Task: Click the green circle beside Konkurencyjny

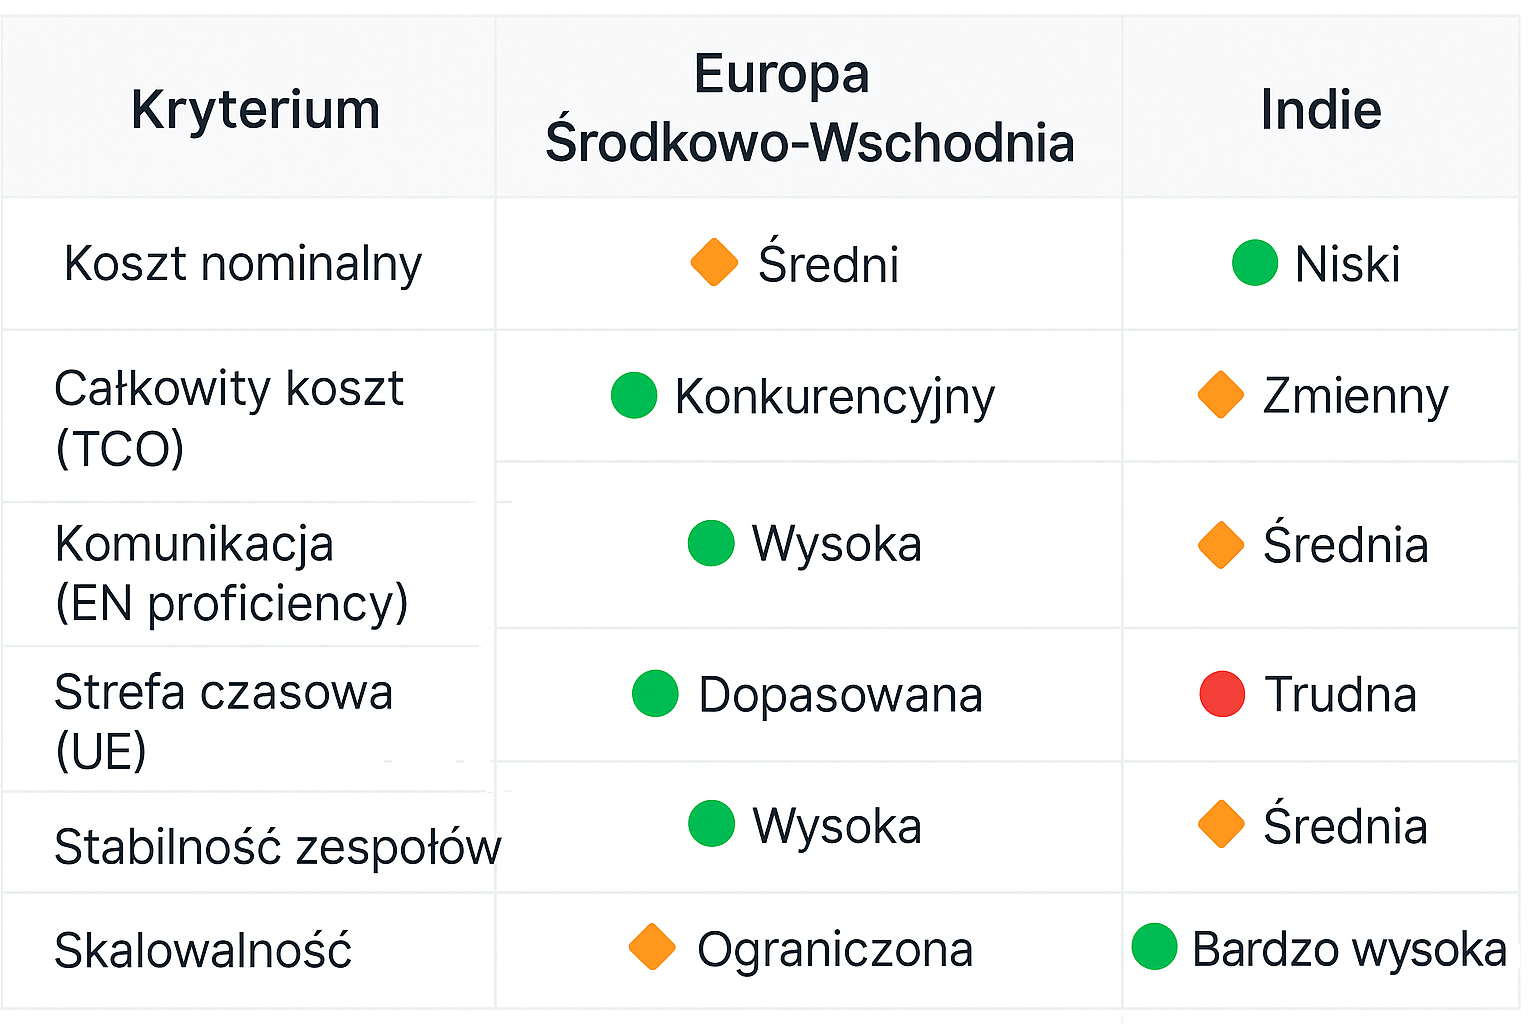Action: pos(634,395)
